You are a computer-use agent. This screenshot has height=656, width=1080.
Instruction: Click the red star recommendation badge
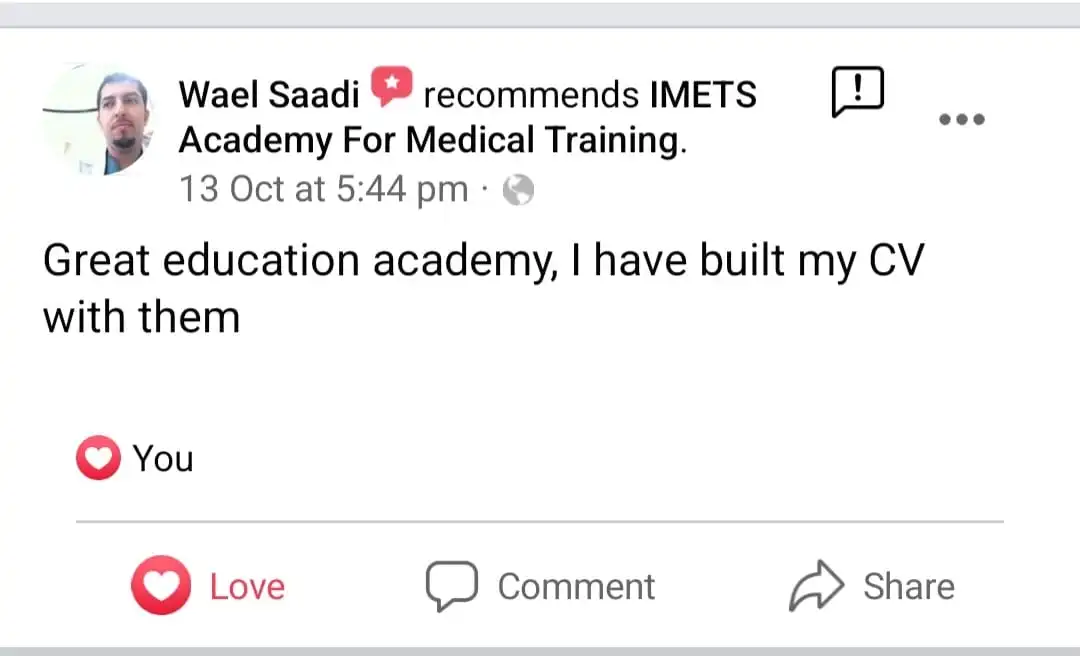tap(391, 90)
